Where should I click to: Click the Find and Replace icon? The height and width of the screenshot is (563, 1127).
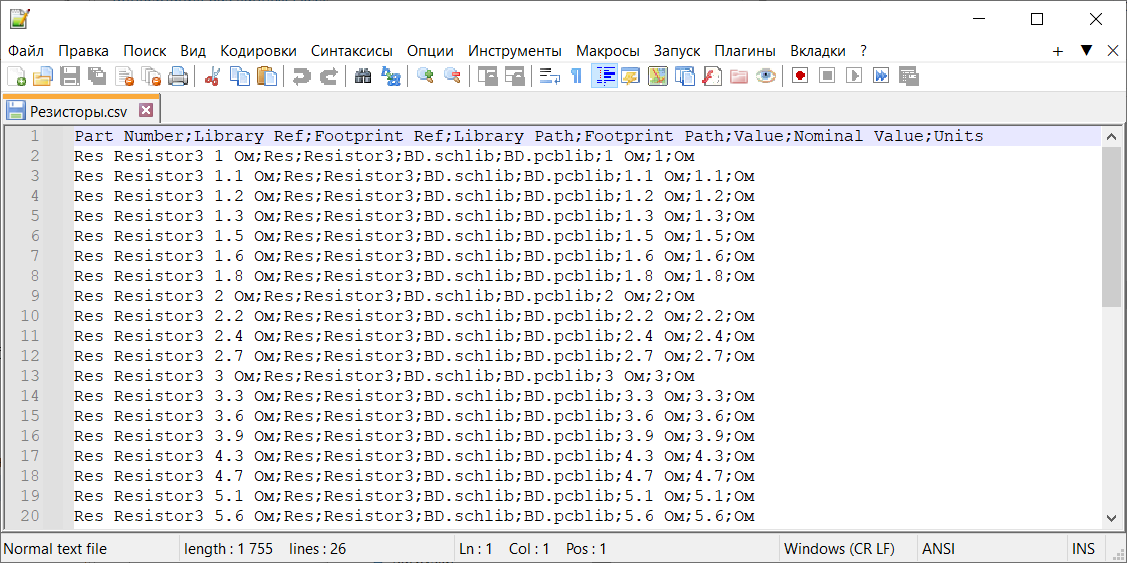click(x=391, y=76)
